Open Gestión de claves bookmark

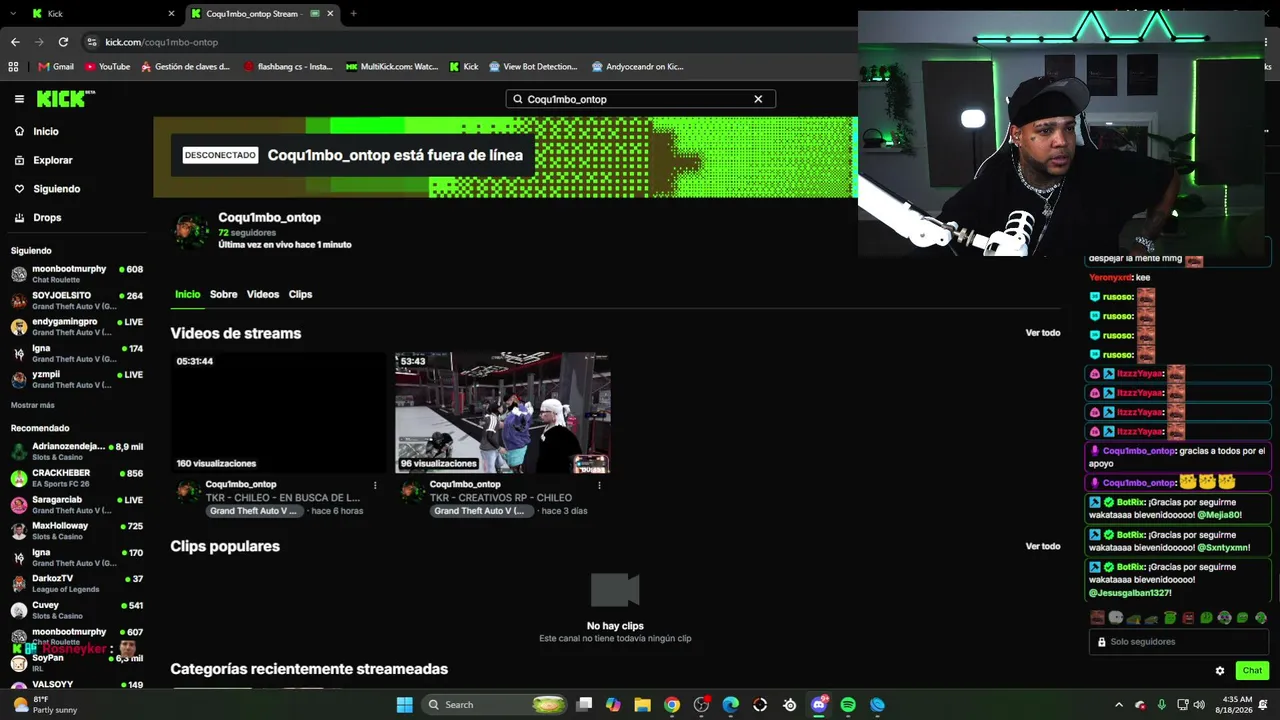point(185,67)
